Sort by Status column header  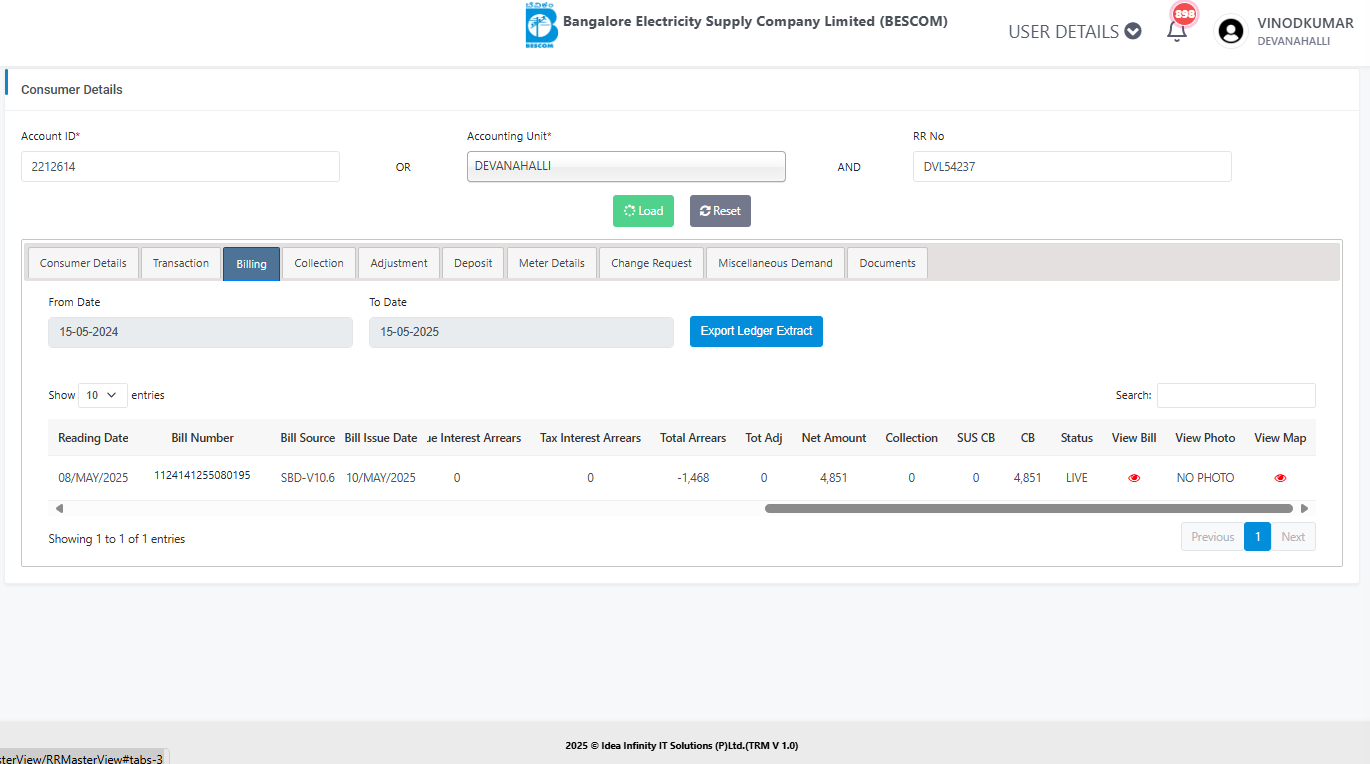[1077, 438]
